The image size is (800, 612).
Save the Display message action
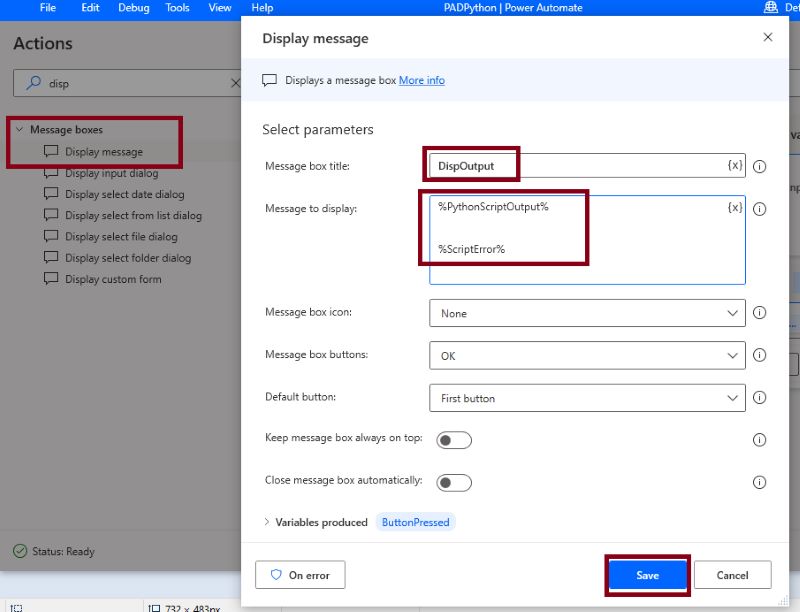click(x=646, y=575)
